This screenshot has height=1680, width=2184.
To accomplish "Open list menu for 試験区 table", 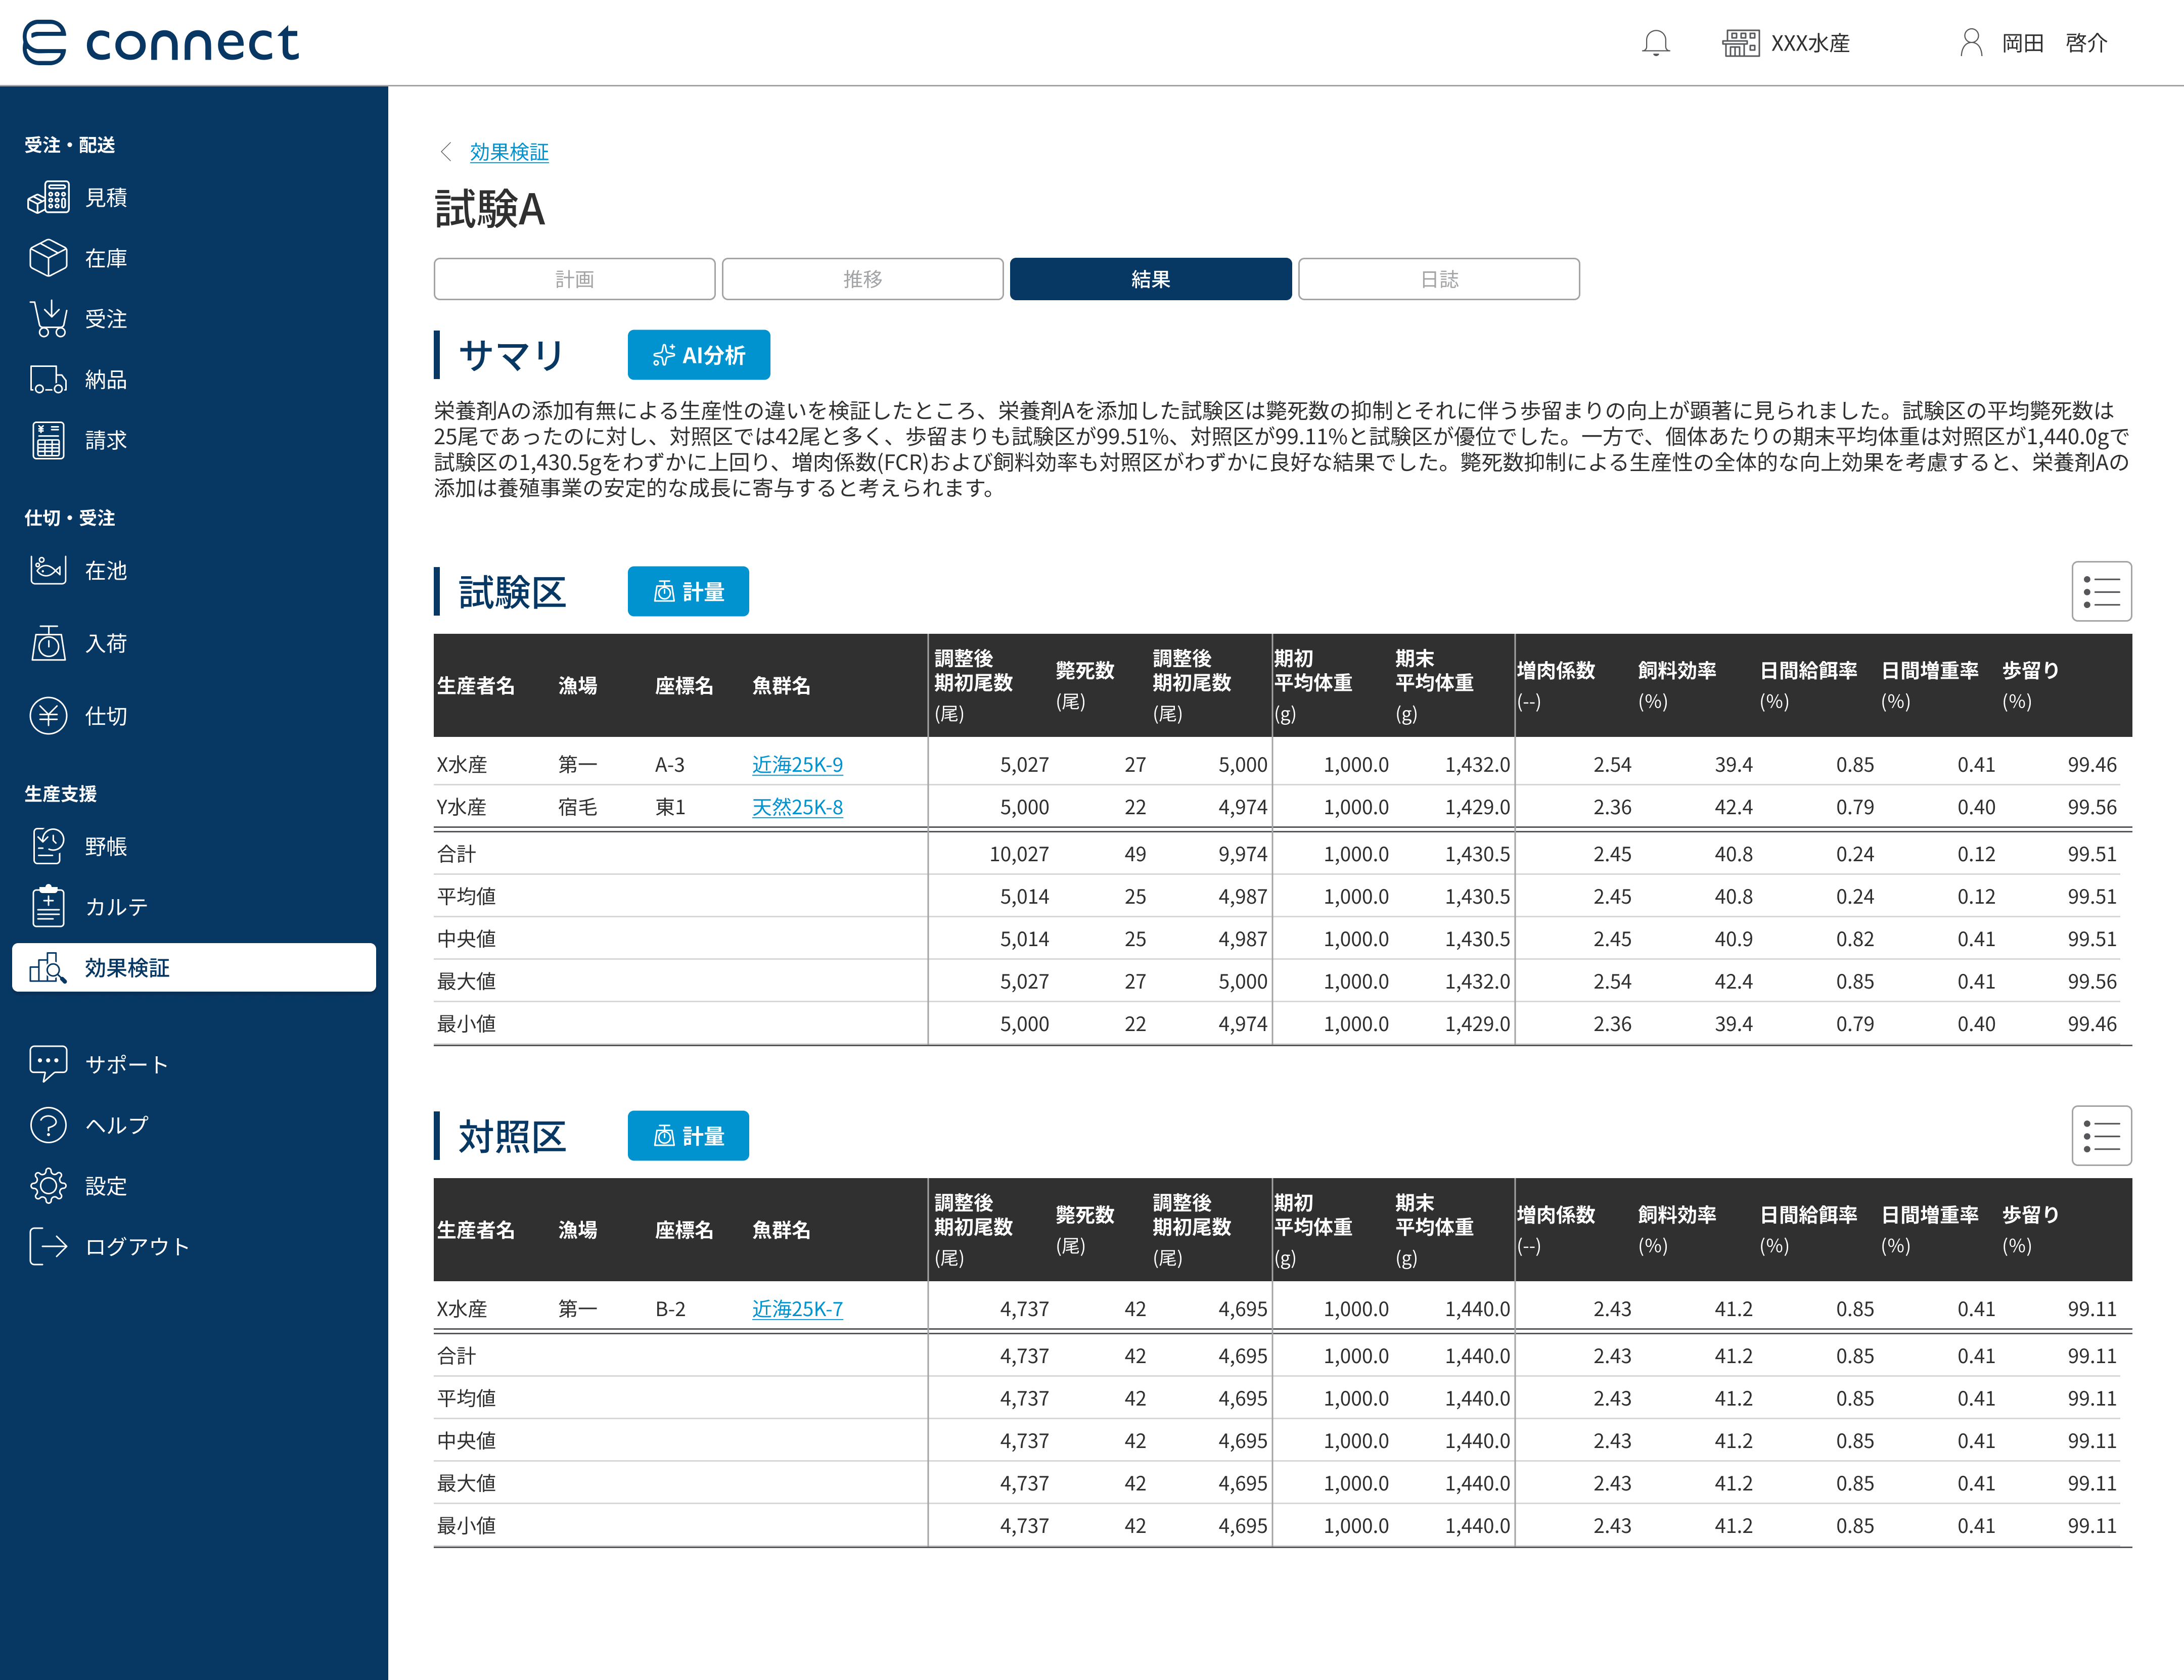I will click(x=2101, y=591).
